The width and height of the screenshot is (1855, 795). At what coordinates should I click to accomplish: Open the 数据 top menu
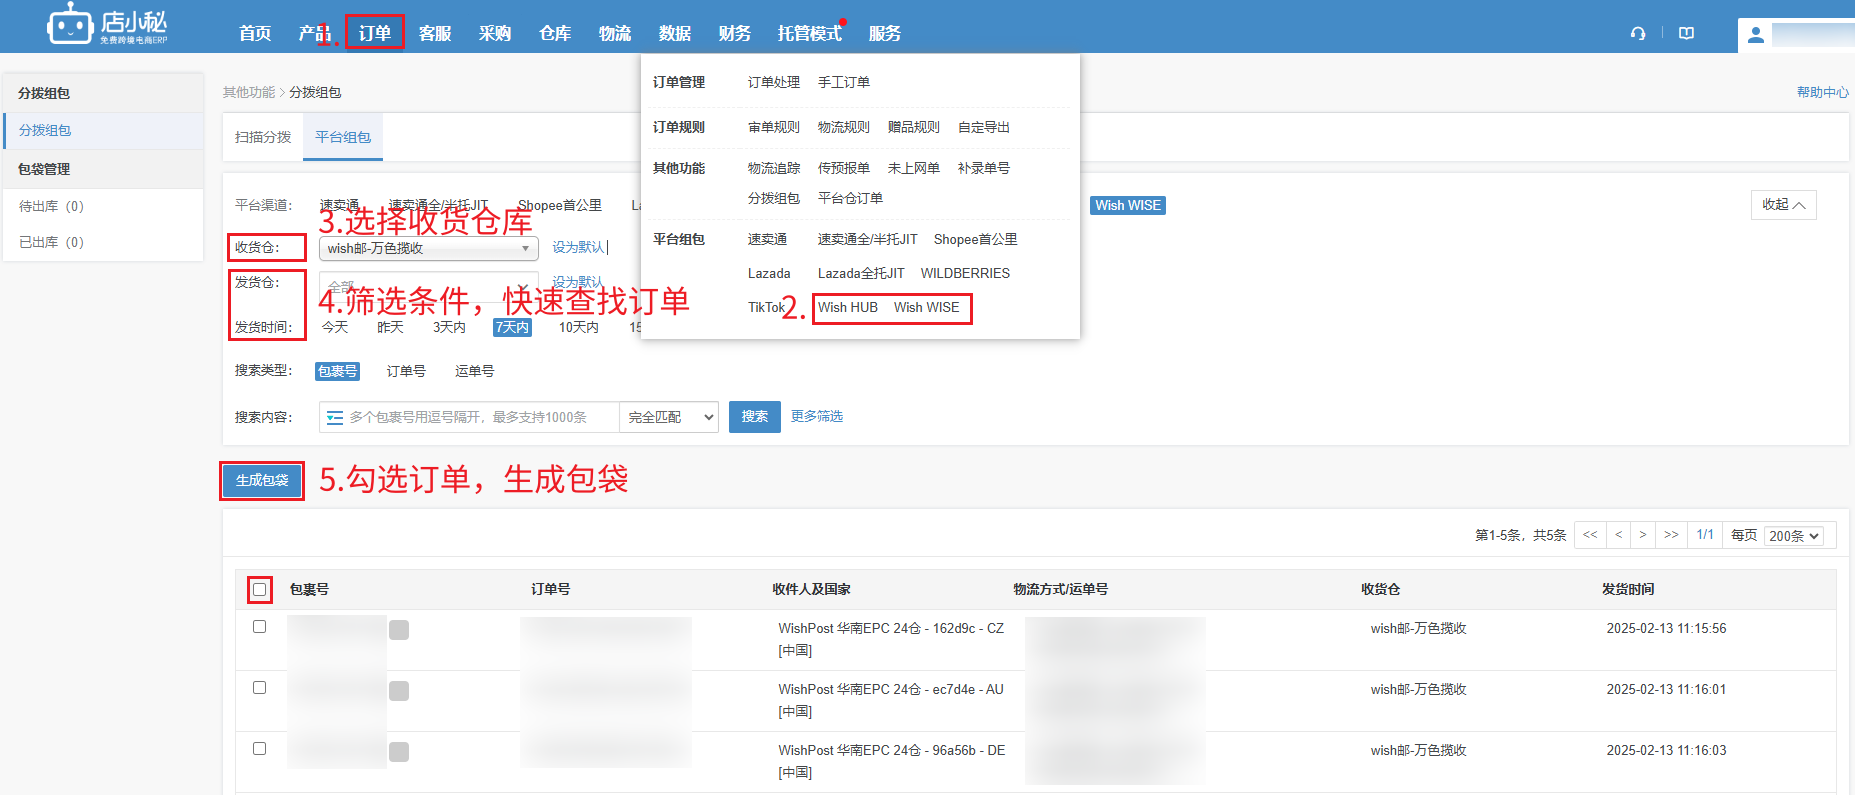675,33
